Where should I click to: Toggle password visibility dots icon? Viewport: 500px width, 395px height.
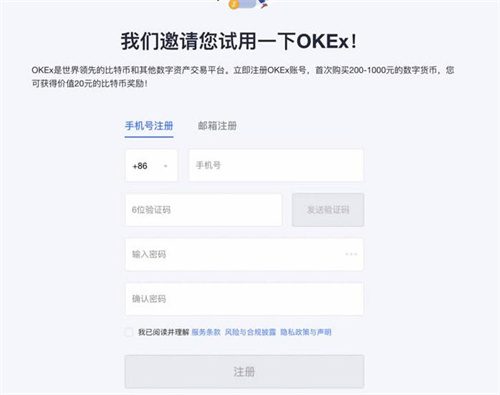[x=351, y=254]
